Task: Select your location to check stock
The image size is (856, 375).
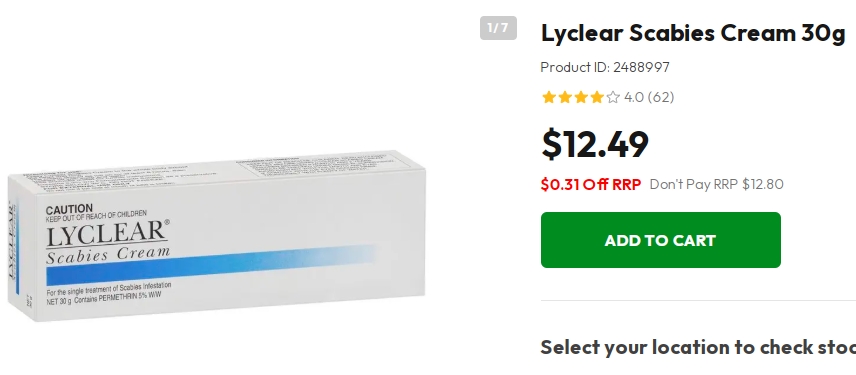Action: (x=698, y=347)
